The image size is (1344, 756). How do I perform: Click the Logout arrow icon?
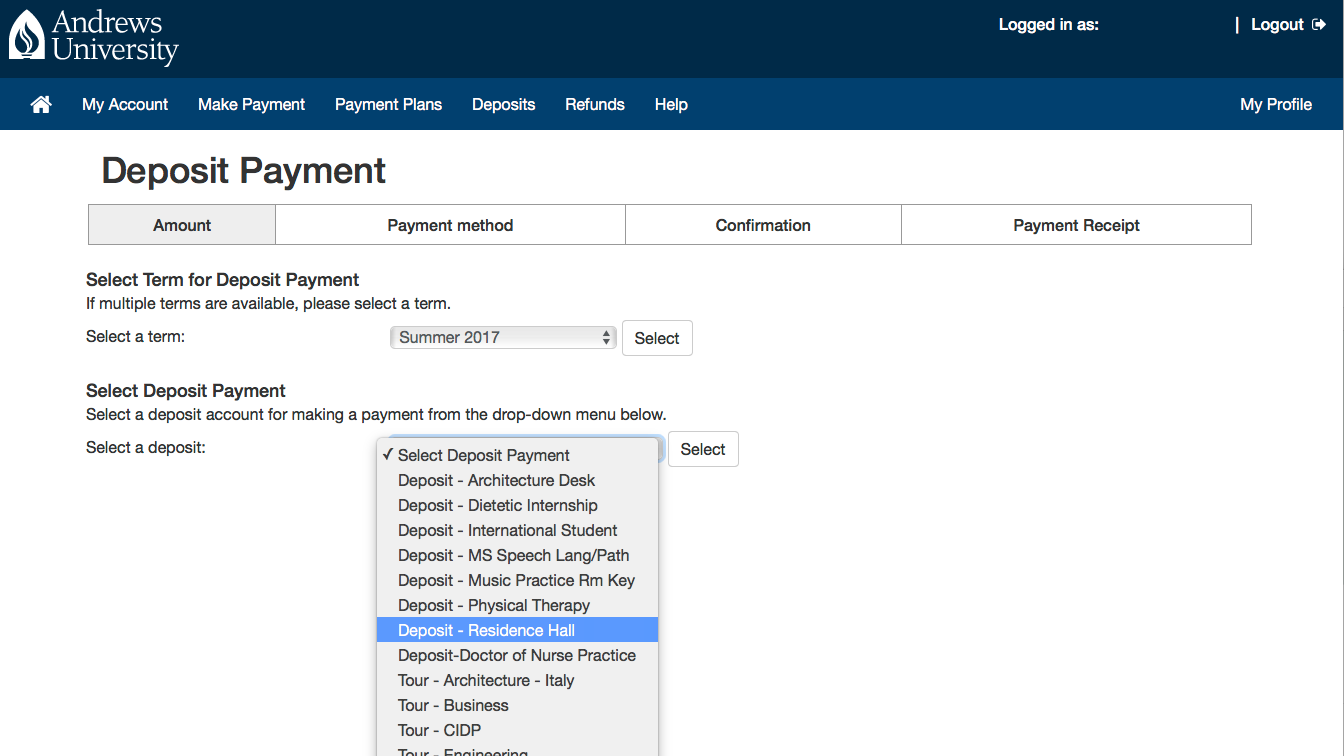[1319, 25]
